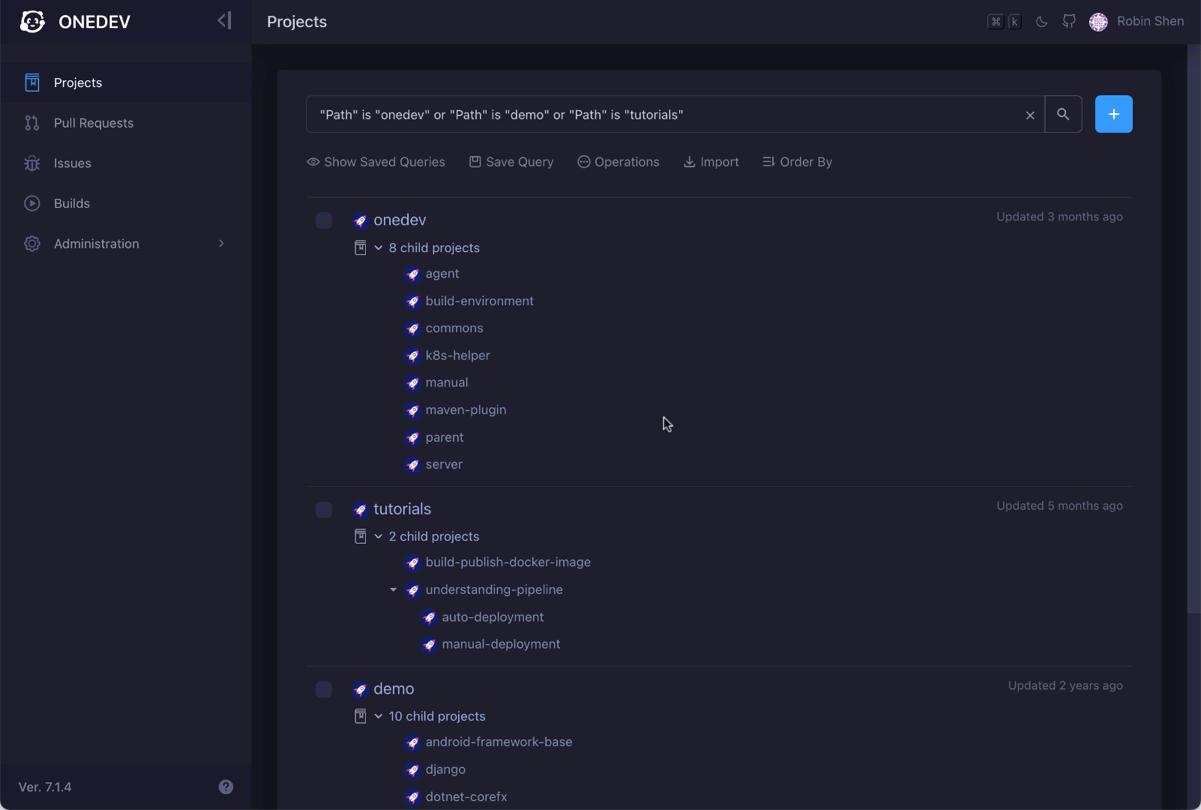Open the help icon beside the version number
The image size is (1201, 810).
point(226,787)
